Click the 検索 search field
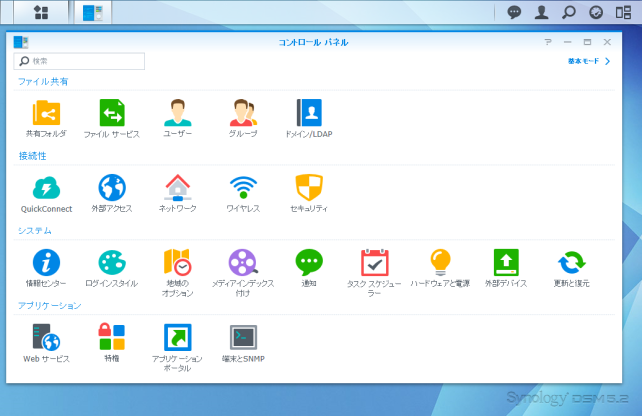Viewport: 642px width, 416px height. coord(79,61)
